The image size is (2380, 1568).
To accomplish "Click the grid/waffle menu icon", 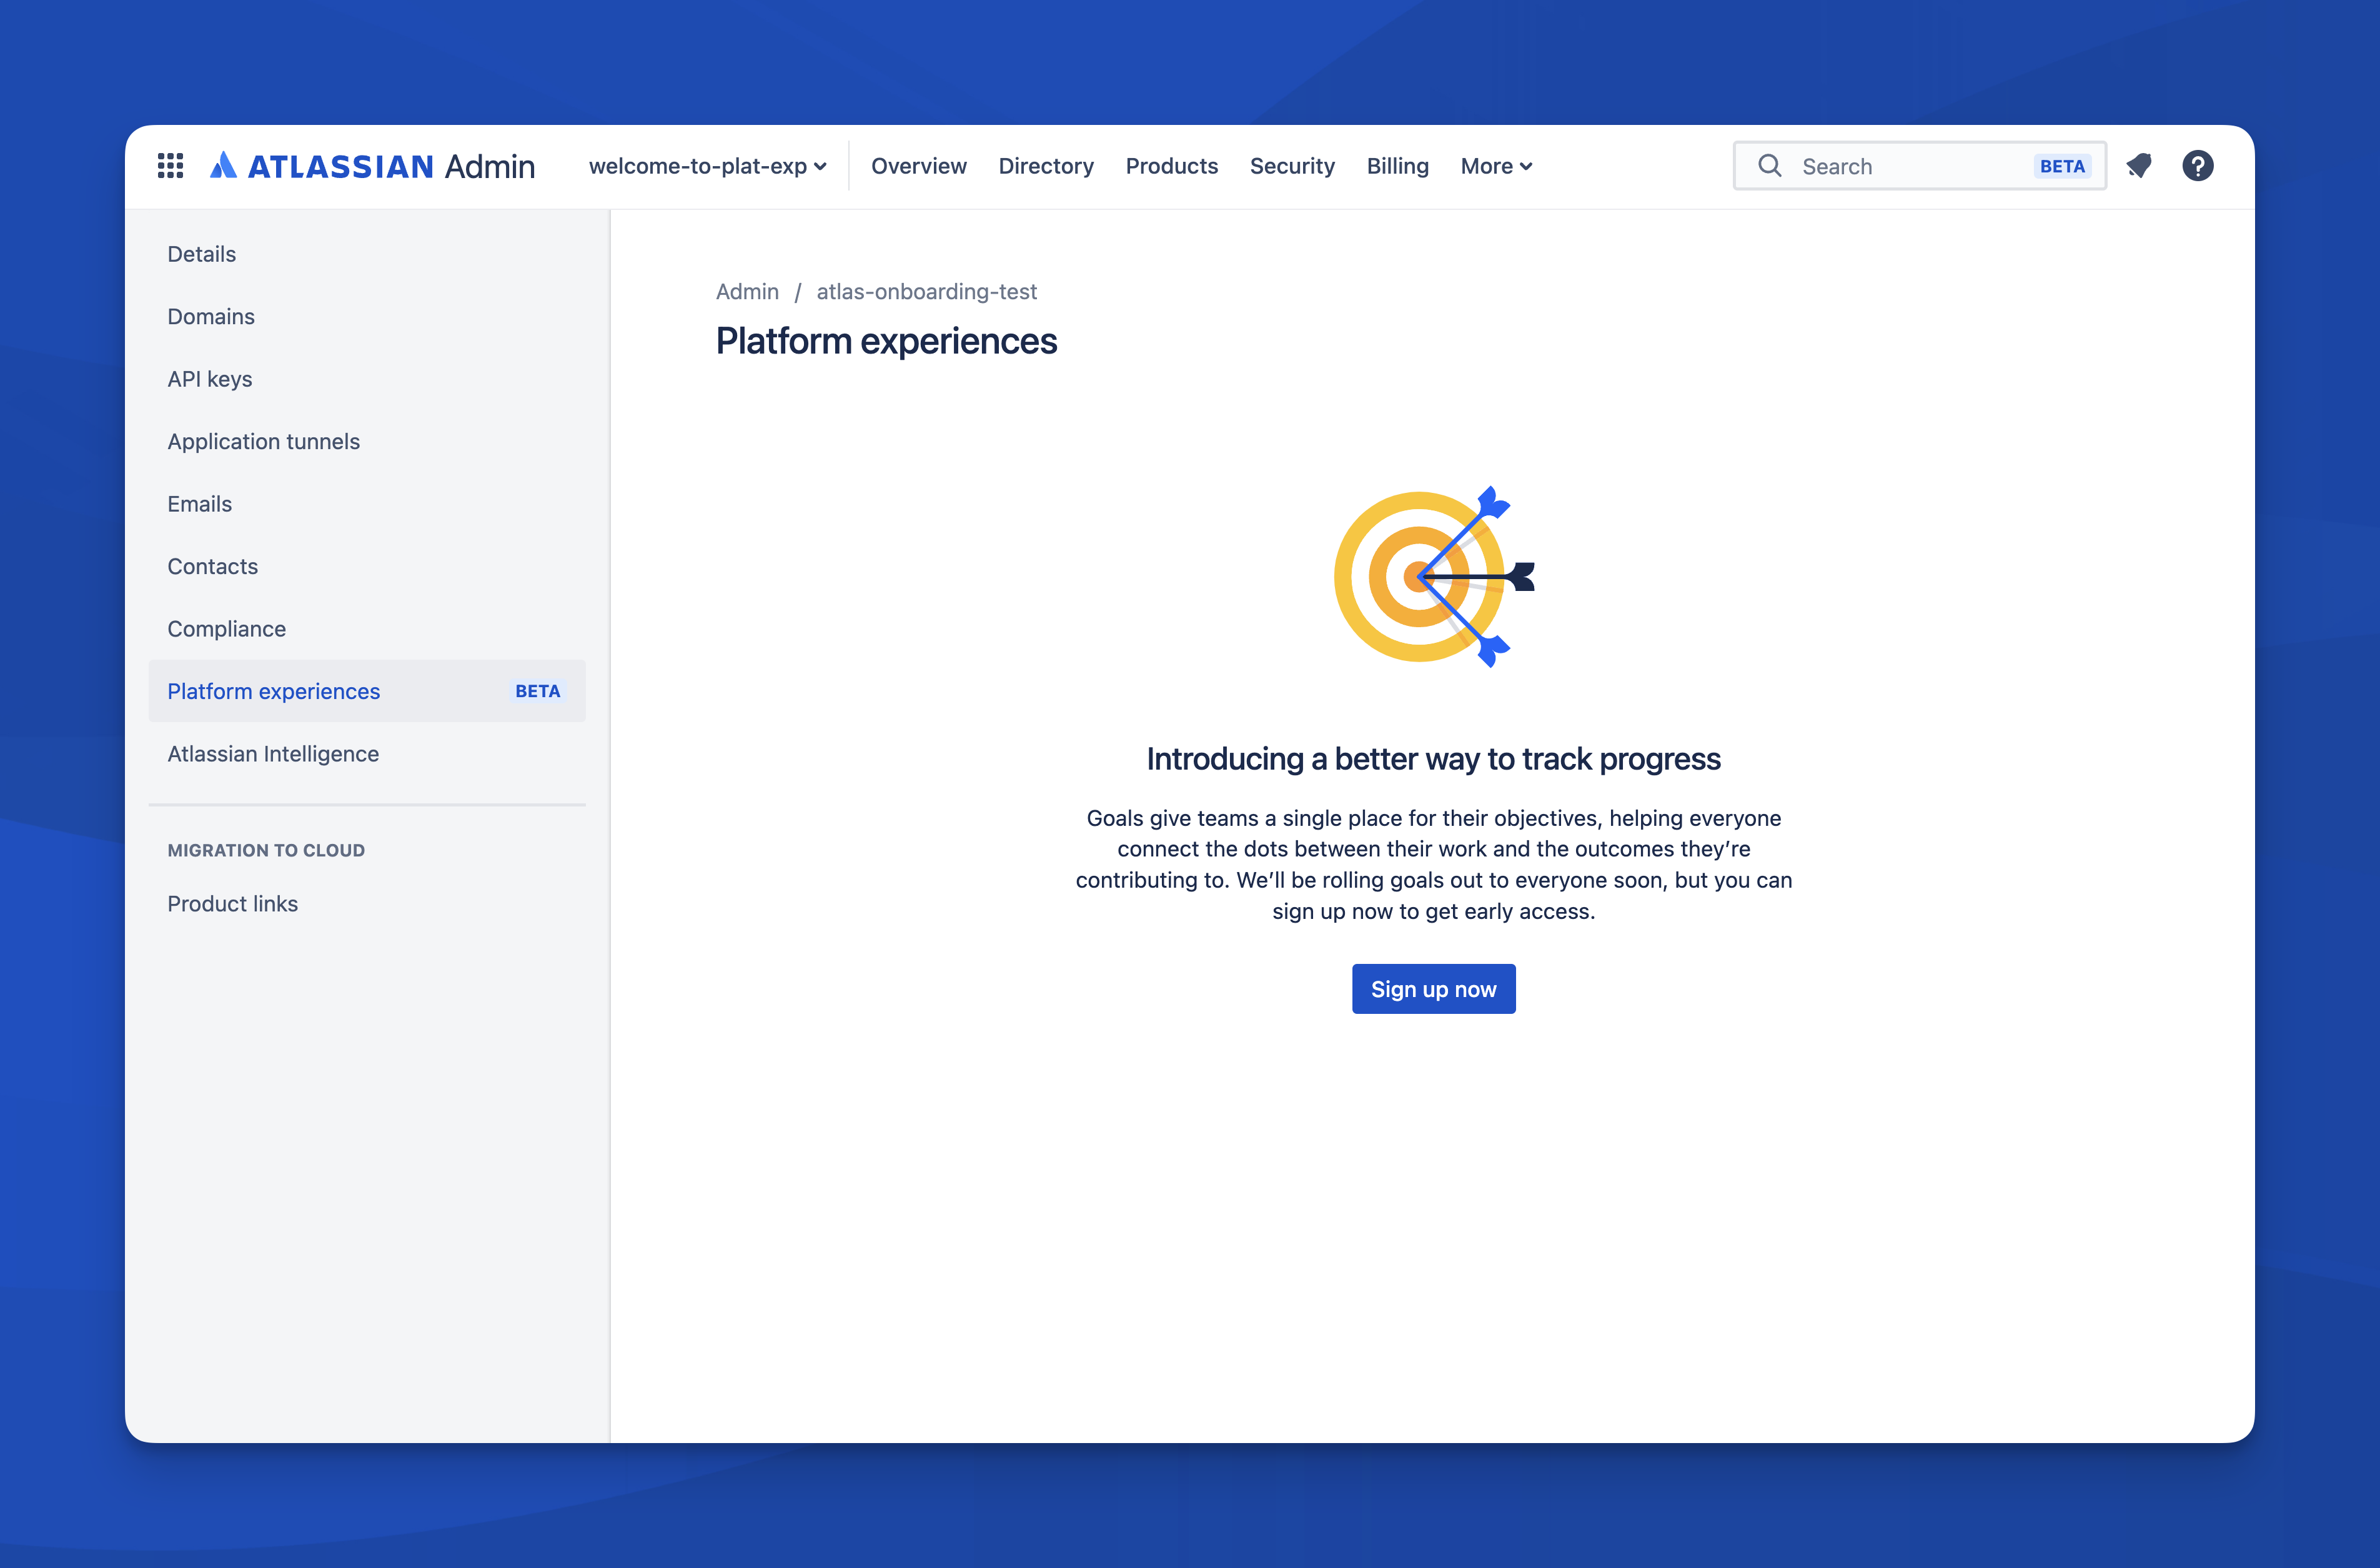I will tap(170, 164).
